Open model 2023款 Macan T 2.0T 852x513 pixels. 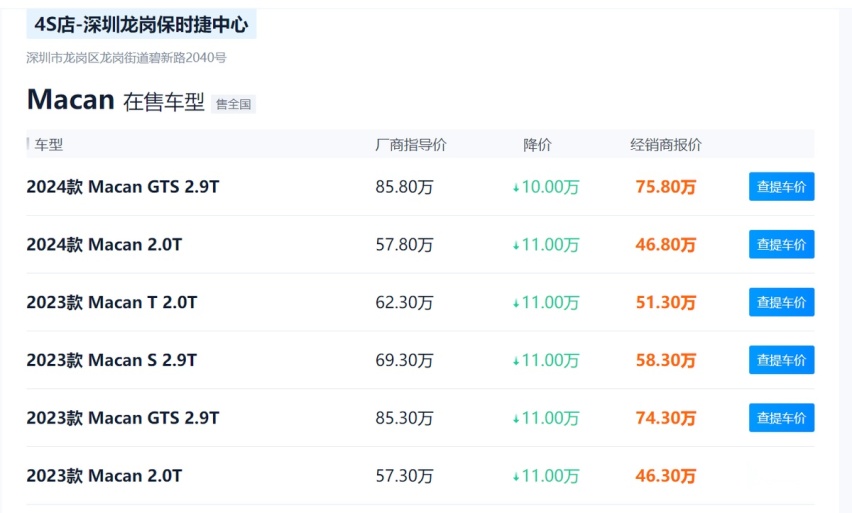[x=112, y=302]
